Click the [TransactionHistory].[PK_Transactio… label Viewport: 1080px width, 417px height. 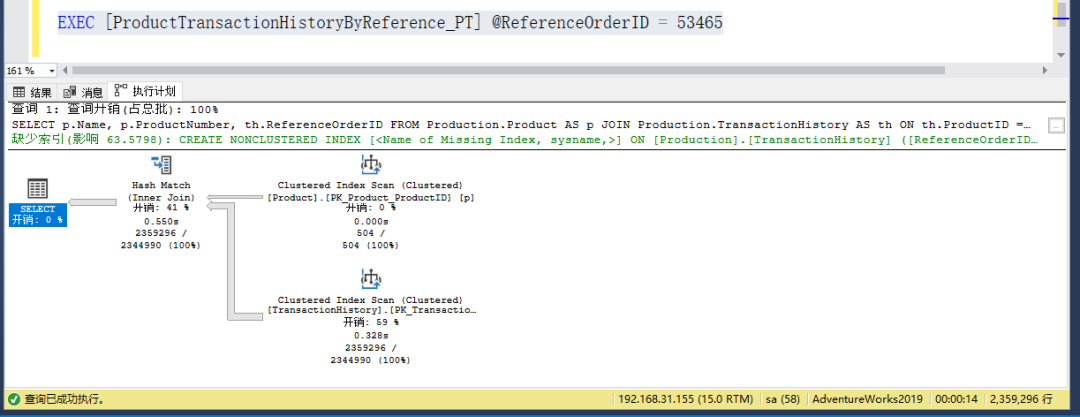point(371,312)
